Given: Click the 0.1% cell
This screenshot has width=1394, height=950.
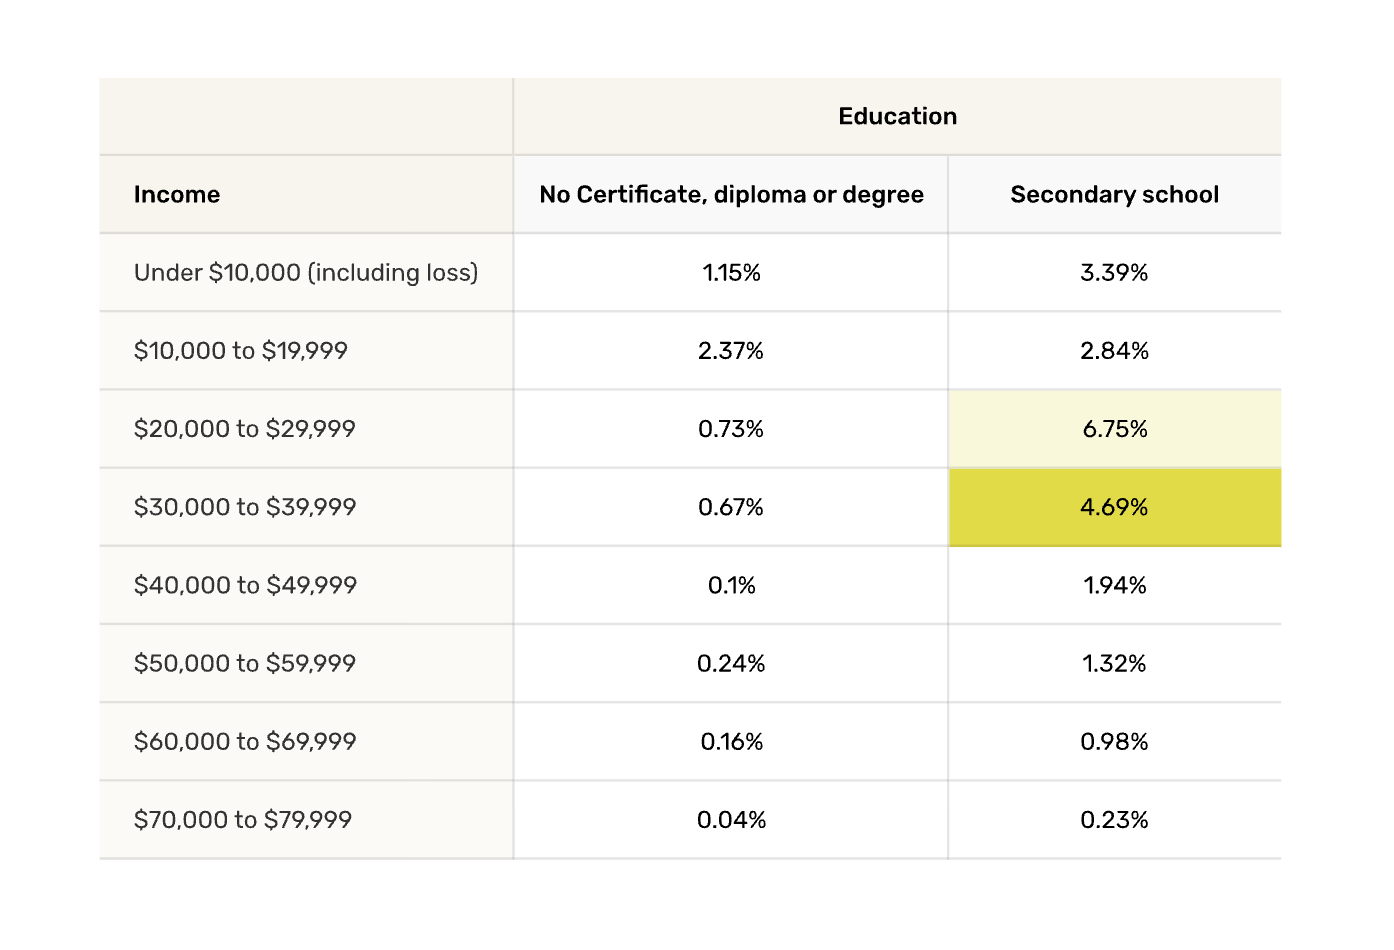Looking at the screenshot, I should [731, 585].
